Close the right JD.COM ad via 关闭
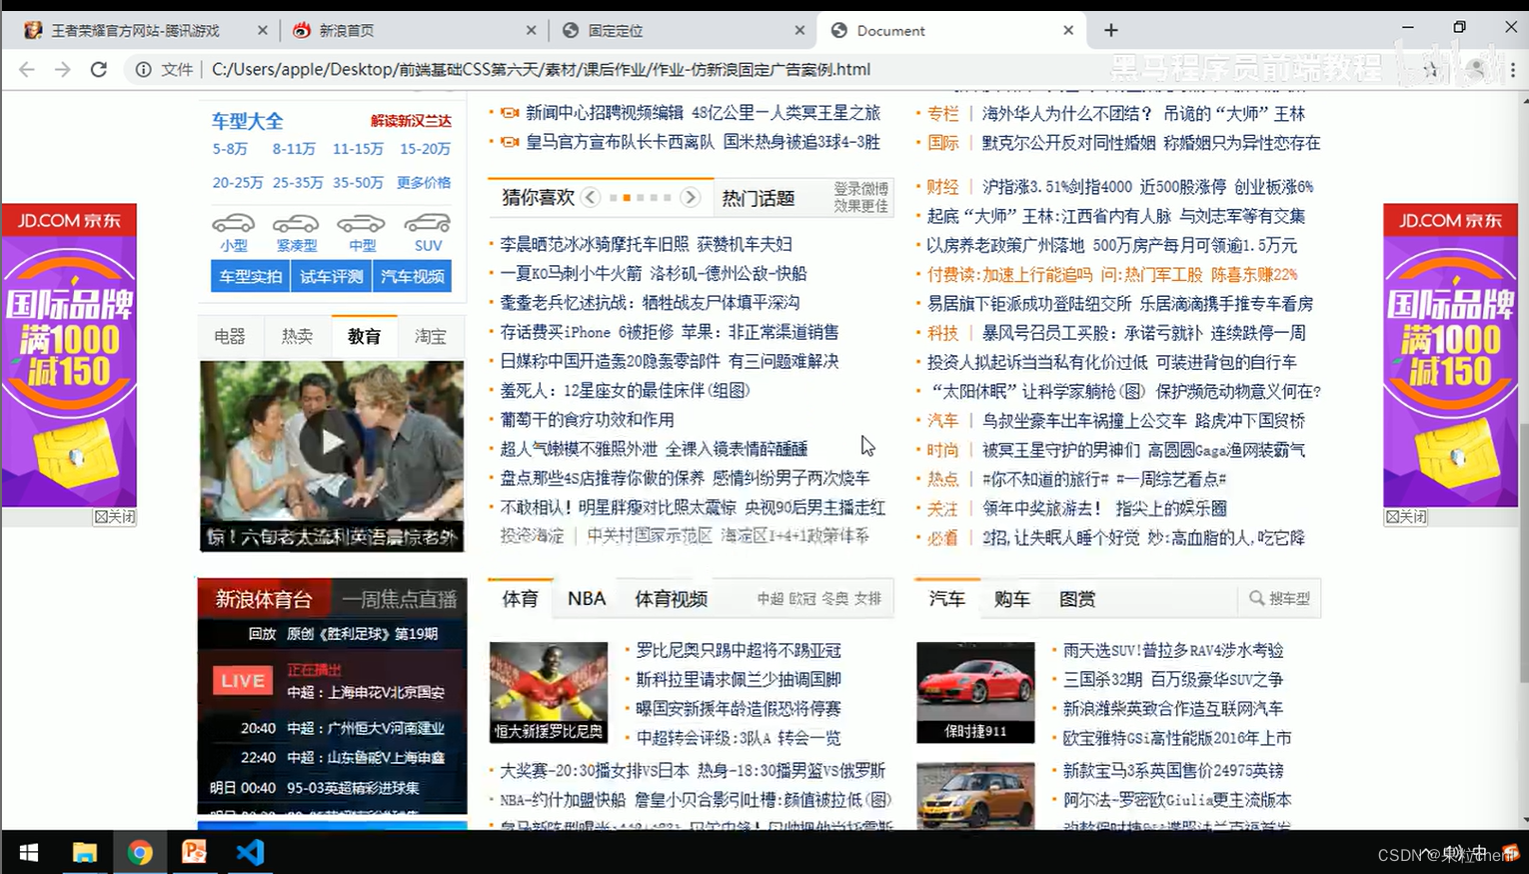The height and width of the screenshot is (874, 1529). coord(1406,516)
